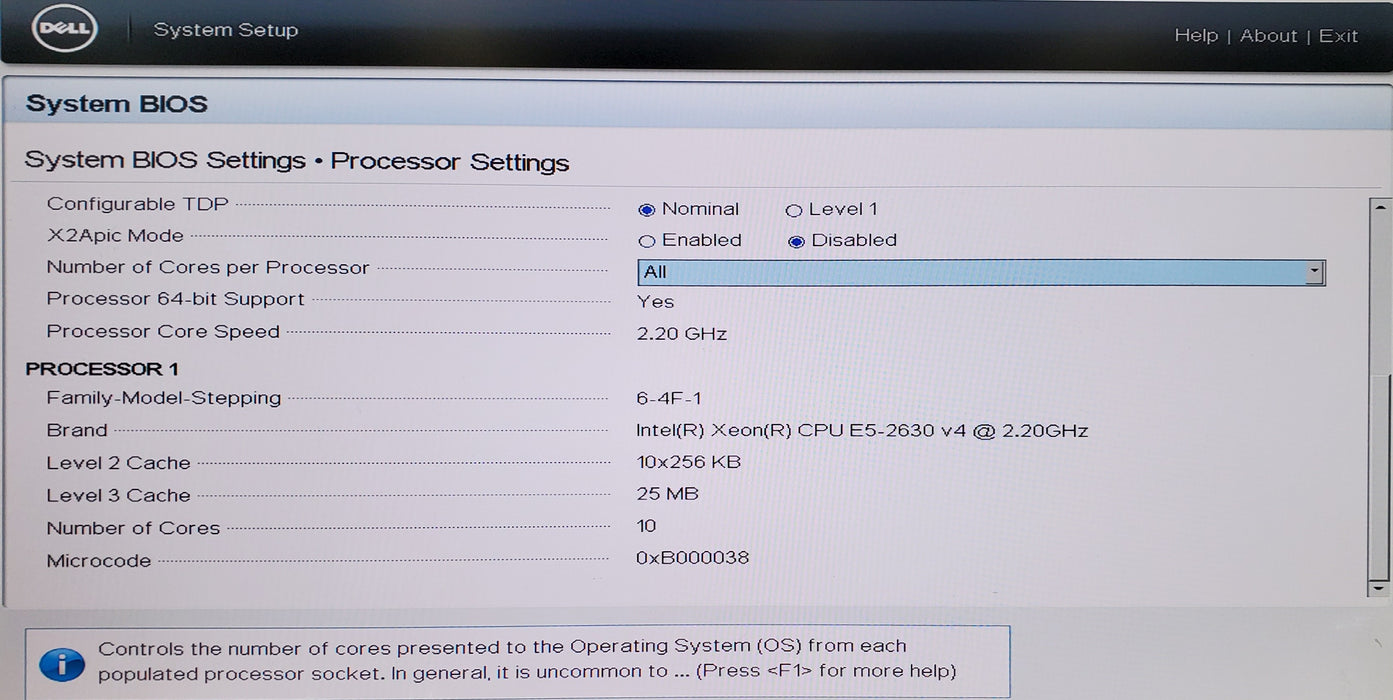Viewport: 1393px width, 700px height.
Task: Click Processor 64-bit Support label
Action: coord(175,299)
